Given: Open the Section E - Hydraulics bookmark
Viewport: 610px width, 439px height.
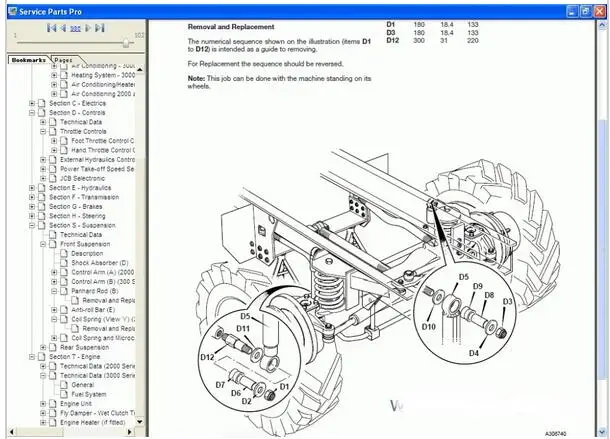Looking at the screenshot, I should pos(80,188).
